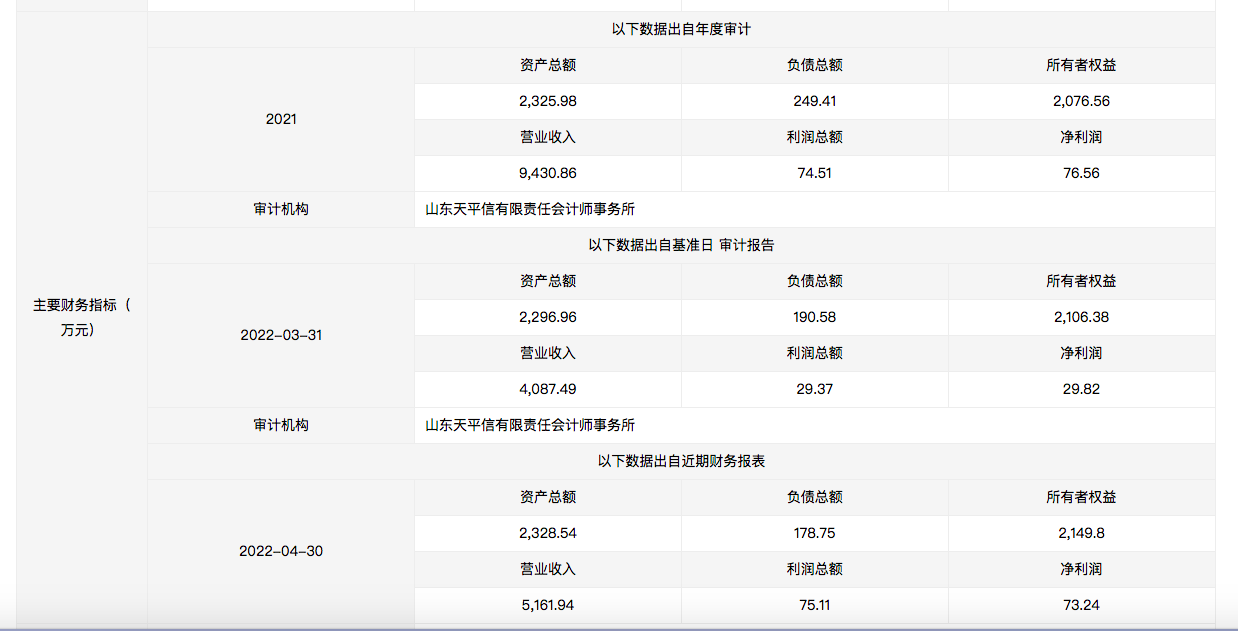The width and height of the screenshot is (1238, 631).
Task: Click the 营业收入 cell for 2021
Action: [x=547, y=137]
